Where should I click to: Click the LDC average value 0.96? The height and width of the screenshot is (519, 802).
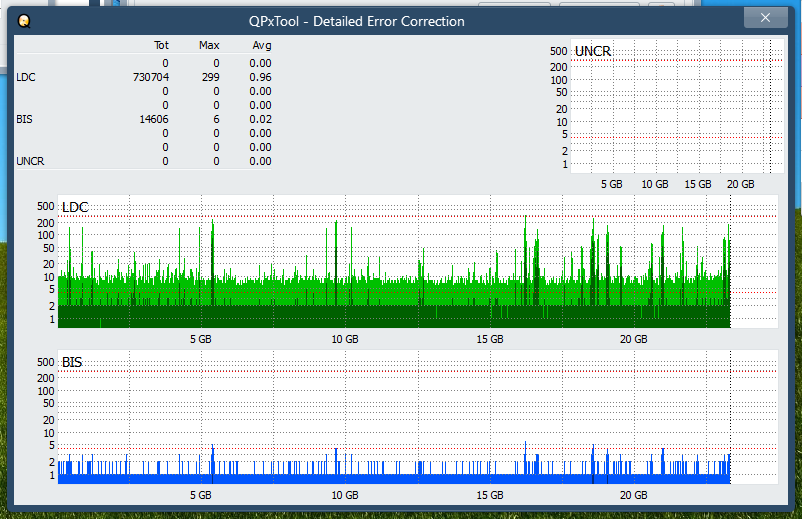pyautogui.click(x=260, y=77)
